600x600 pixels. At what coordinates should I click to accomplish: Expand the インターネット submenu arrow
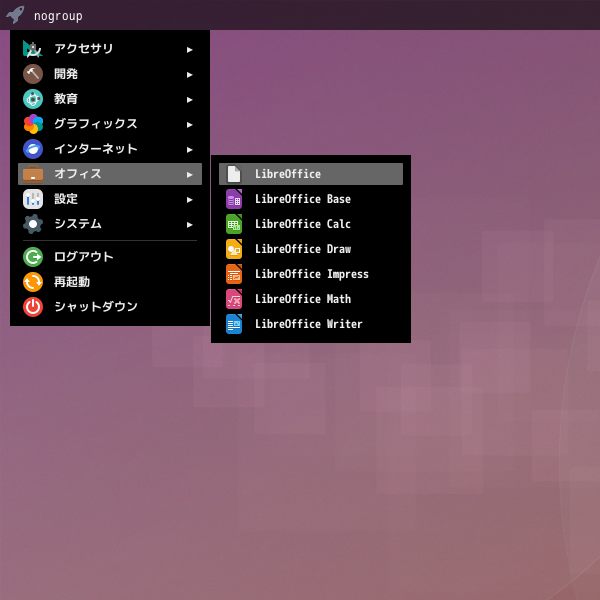pyautogui.click(x=189, y=150)
